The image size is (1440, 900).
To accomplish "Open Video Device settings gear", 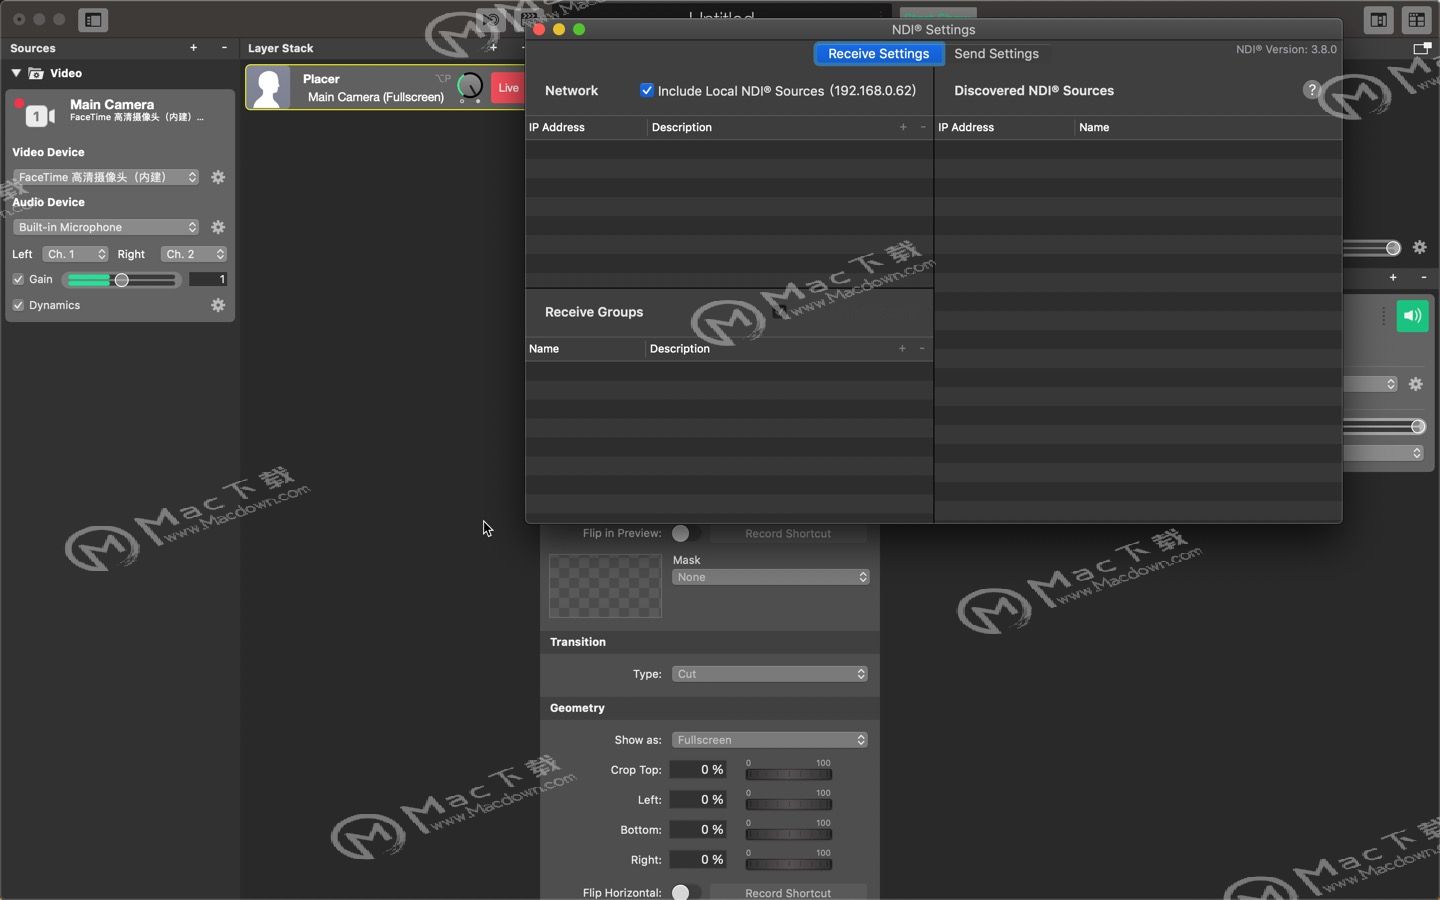I will (x=218, y=177).
